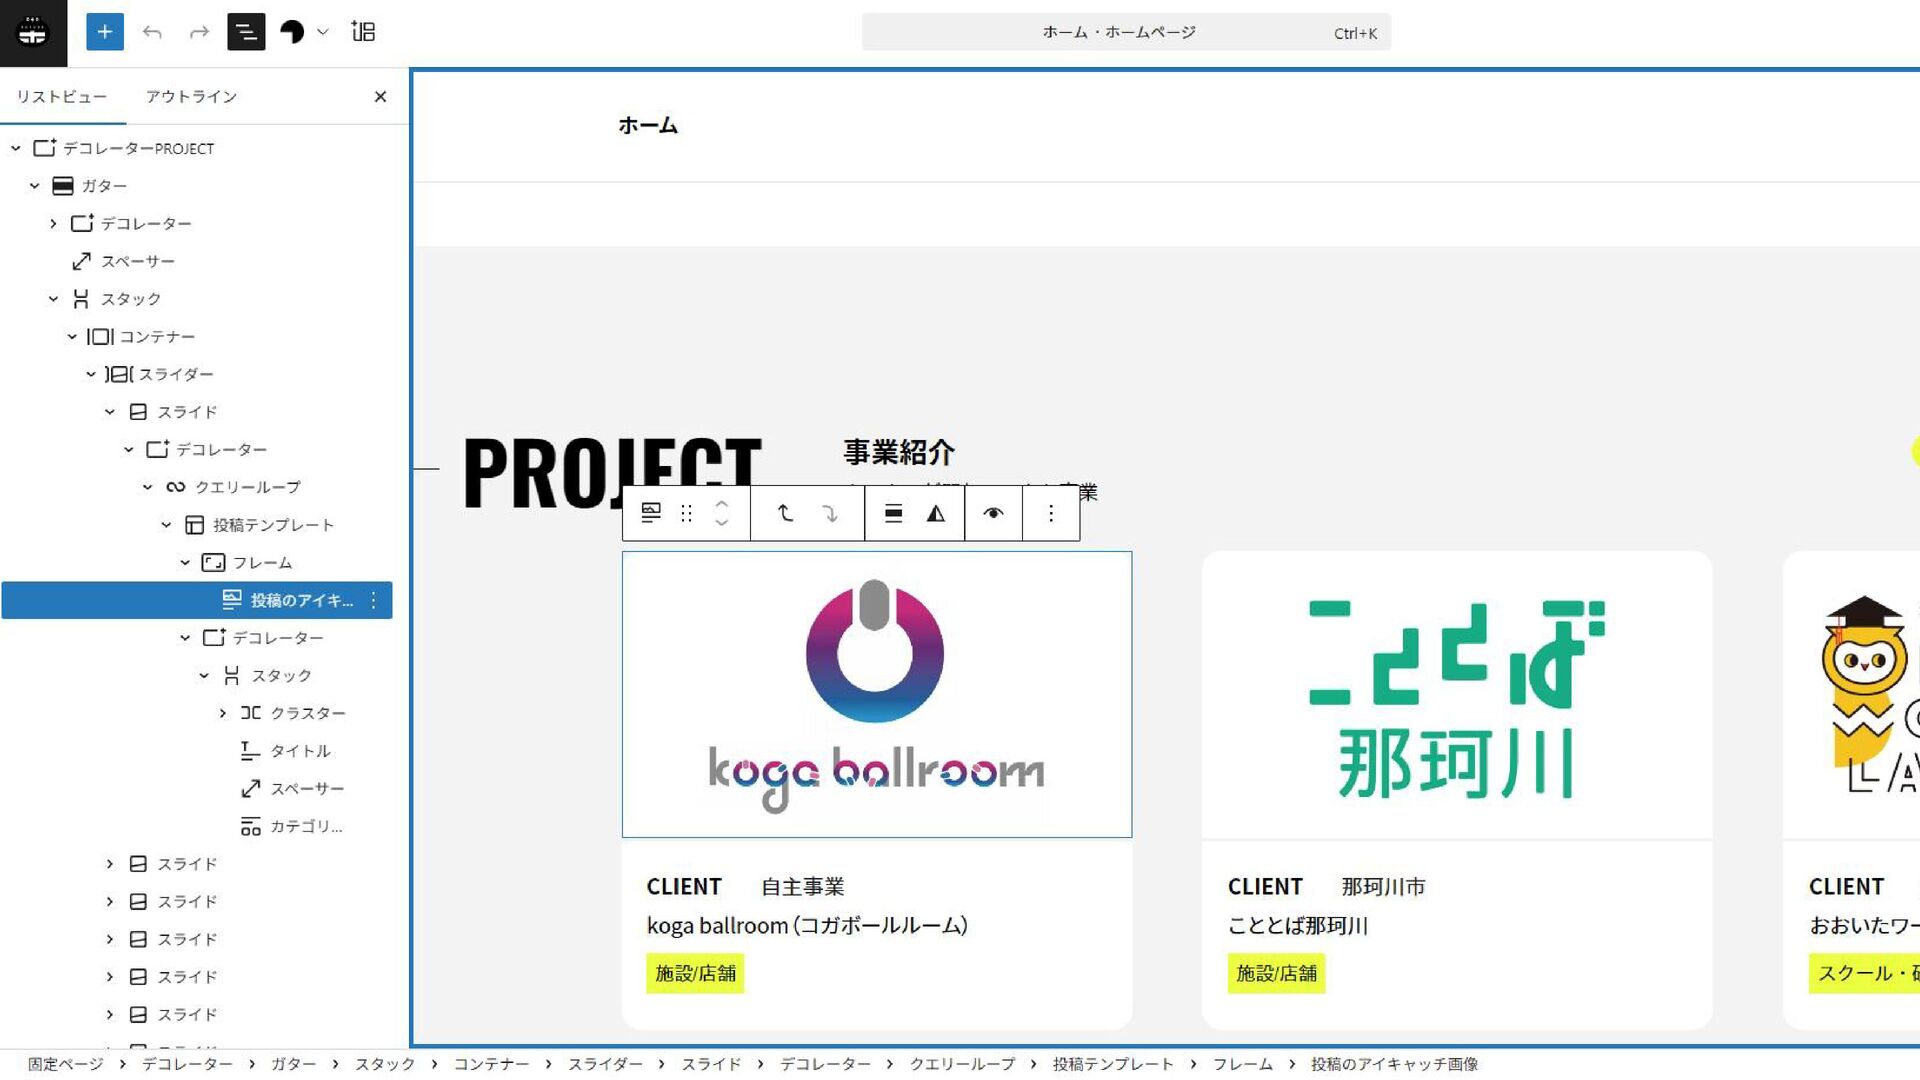Click スライダー in the bottom breadcrumb
The height and width of the screenshot is (1080, 1920).
(605, 1064)
